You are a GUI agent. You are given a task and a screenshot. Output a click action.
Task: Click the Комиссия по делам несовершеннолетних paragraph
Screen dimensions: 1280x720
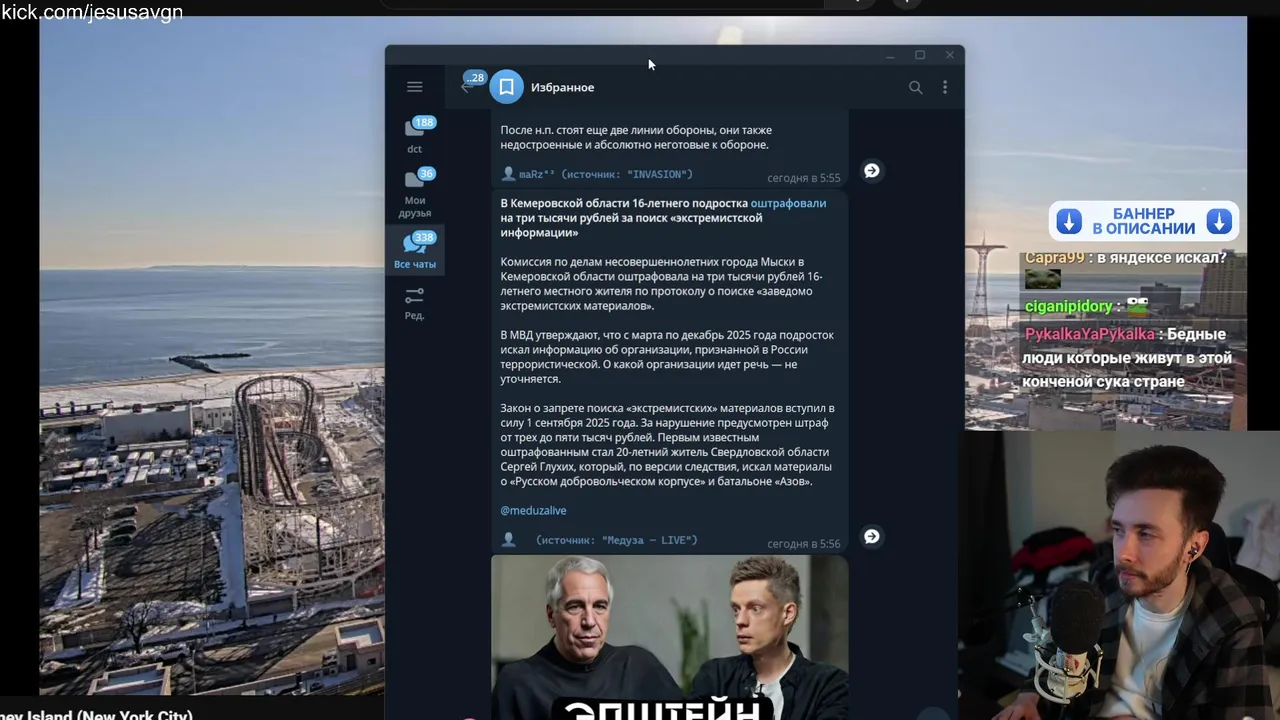[662, 284]
